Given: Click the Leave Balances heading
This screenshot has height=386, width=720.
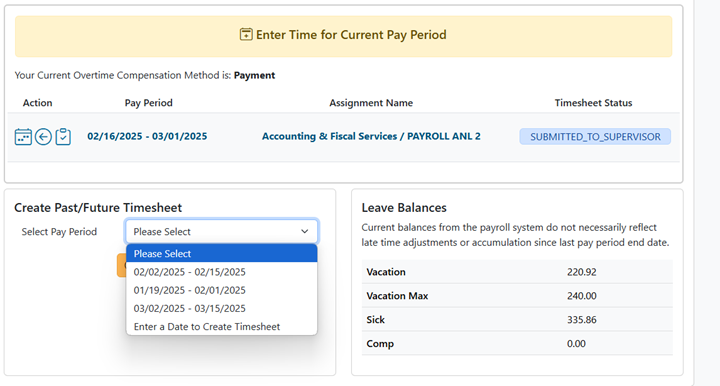Looking at the screenshot, I should point(404,207).
